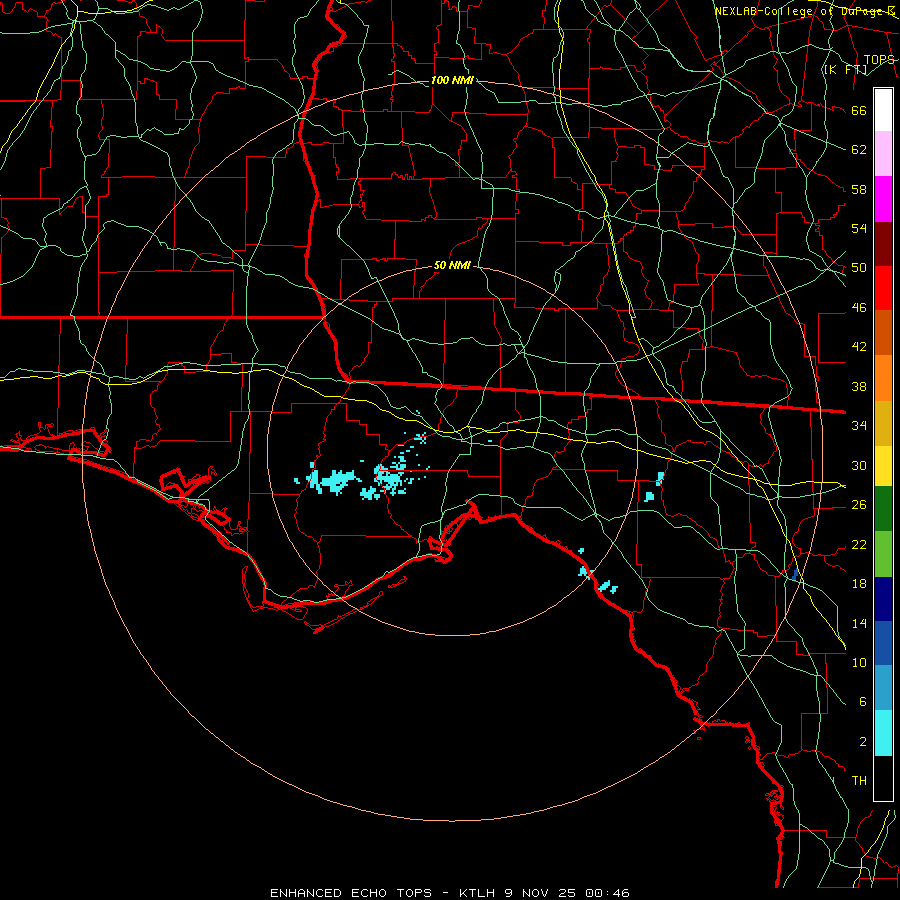Click the "TH" threshold label
The height and width of the screenshot is (900, 900).
coord(859,780)
